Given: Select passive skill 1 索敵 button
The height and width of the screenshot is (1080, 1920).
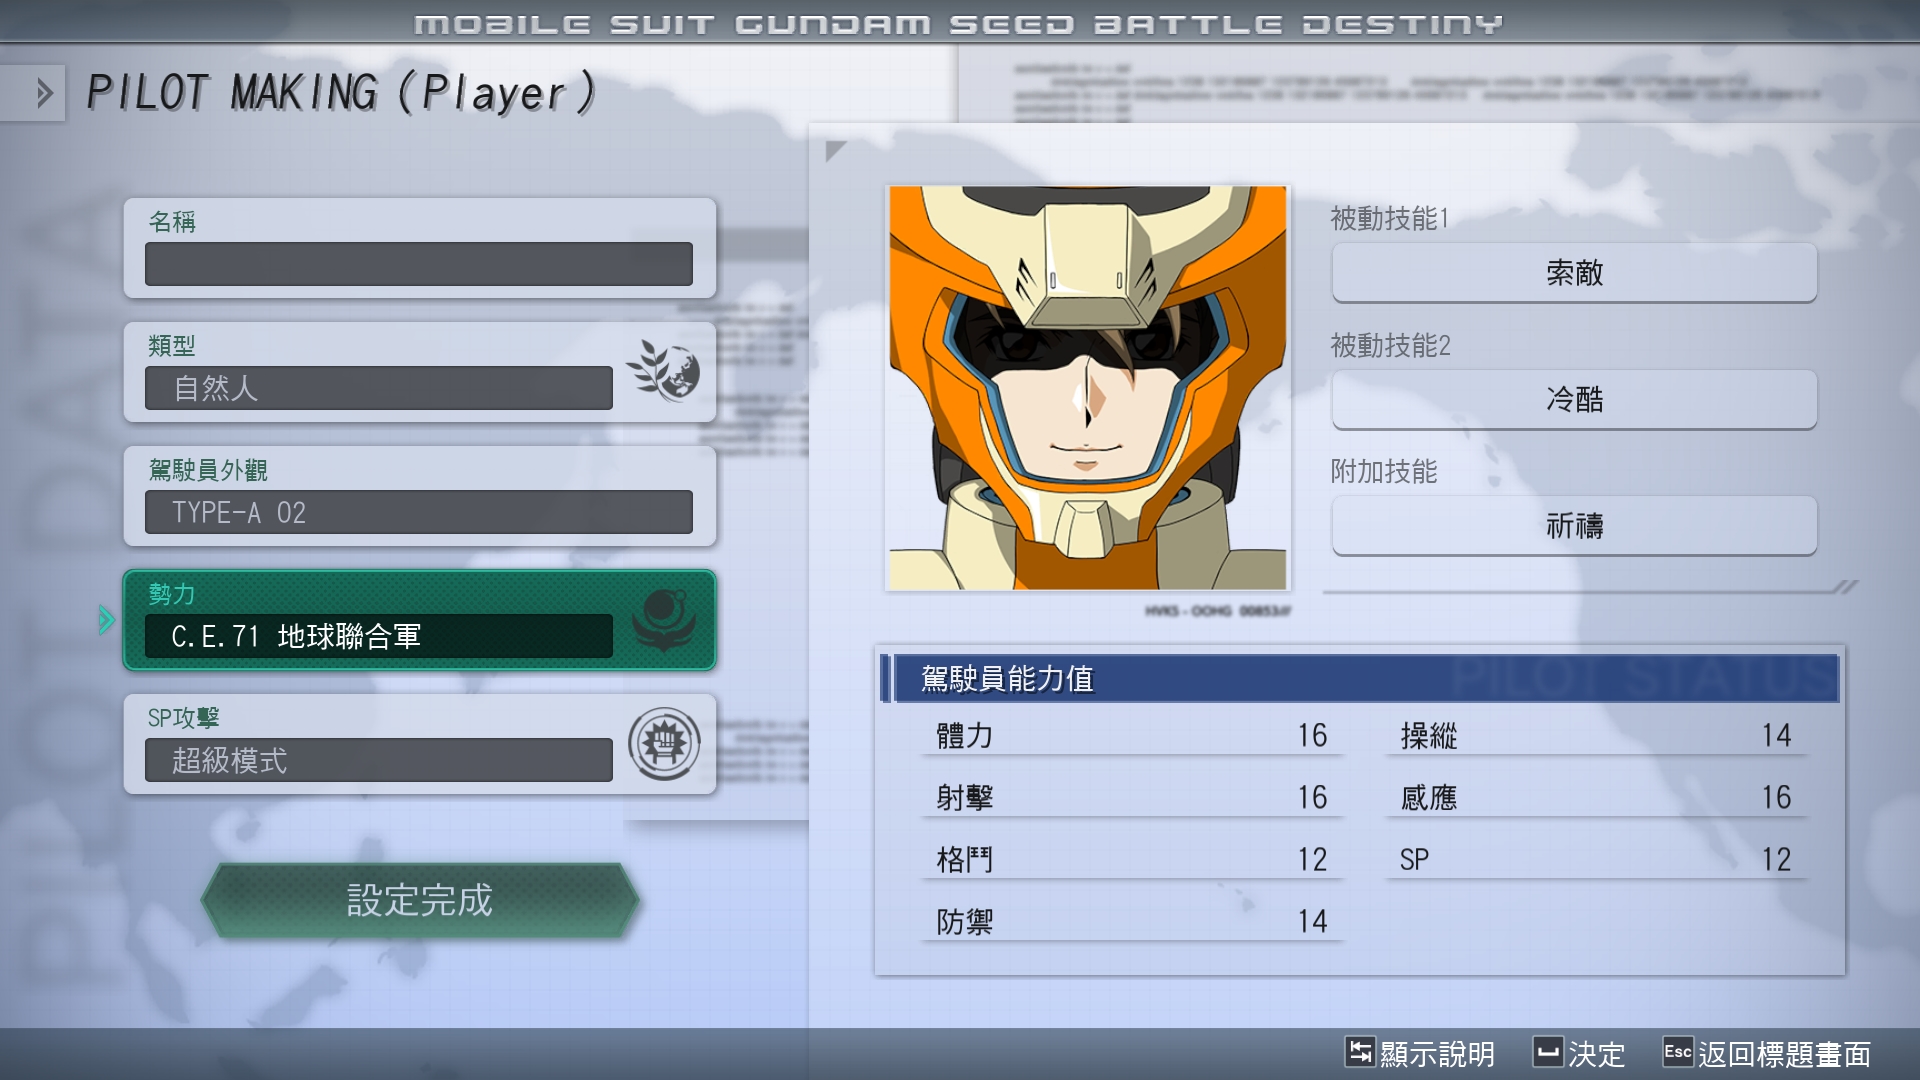Looking at the screenshot, I should pos(1573,272).
